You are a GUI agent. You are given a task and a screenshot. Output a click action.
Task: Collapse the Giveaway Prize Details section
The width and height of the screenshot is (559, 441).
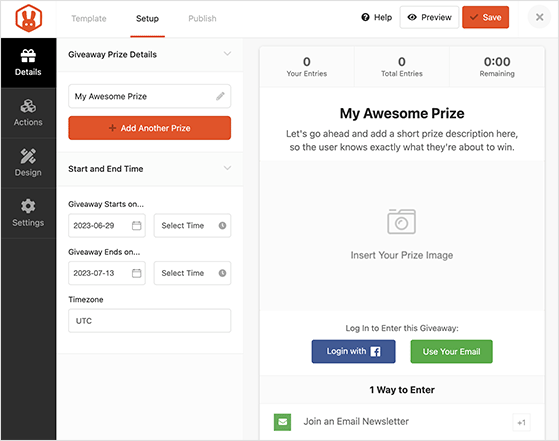pos(227,54)
